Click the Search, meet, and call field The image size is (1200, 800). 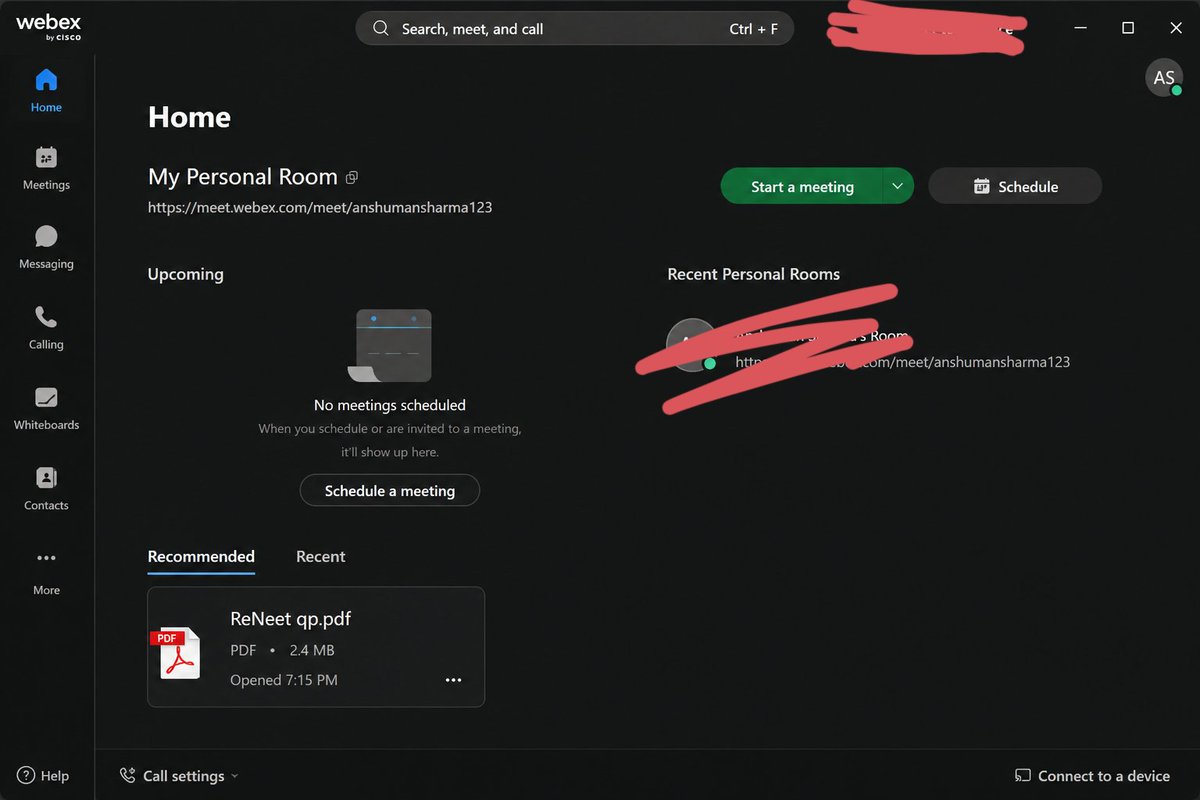point(575,28)
